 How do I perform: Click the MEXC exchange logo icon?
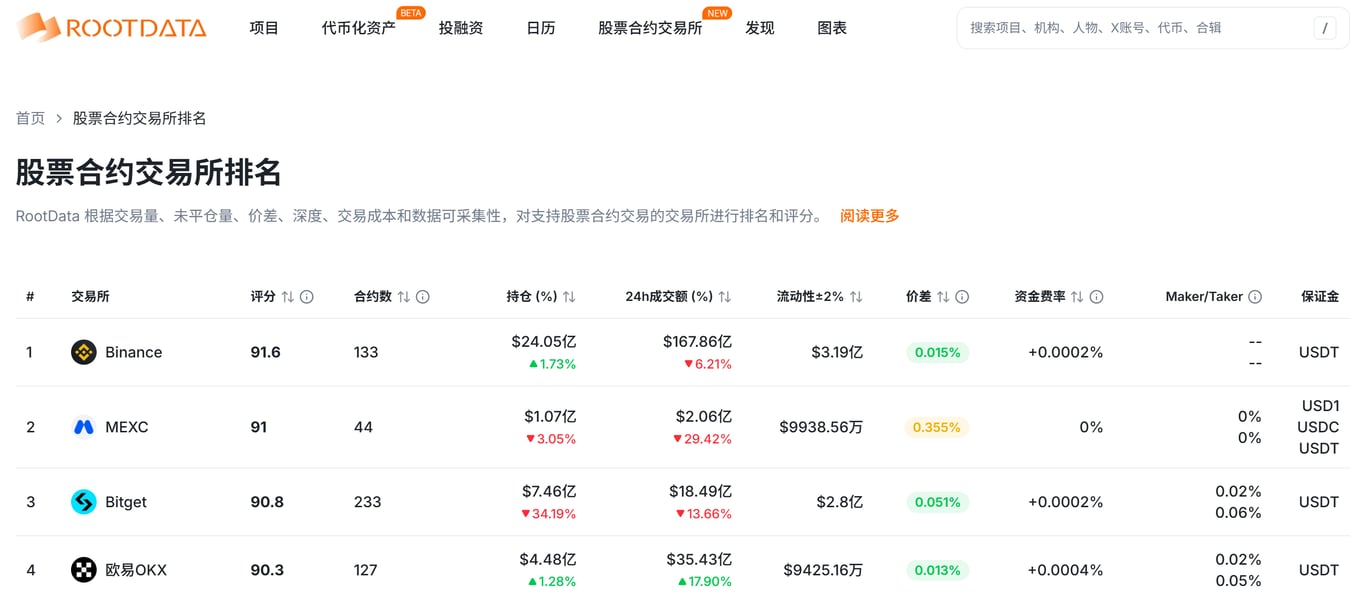pyautogui.click(x=84, y=427)
